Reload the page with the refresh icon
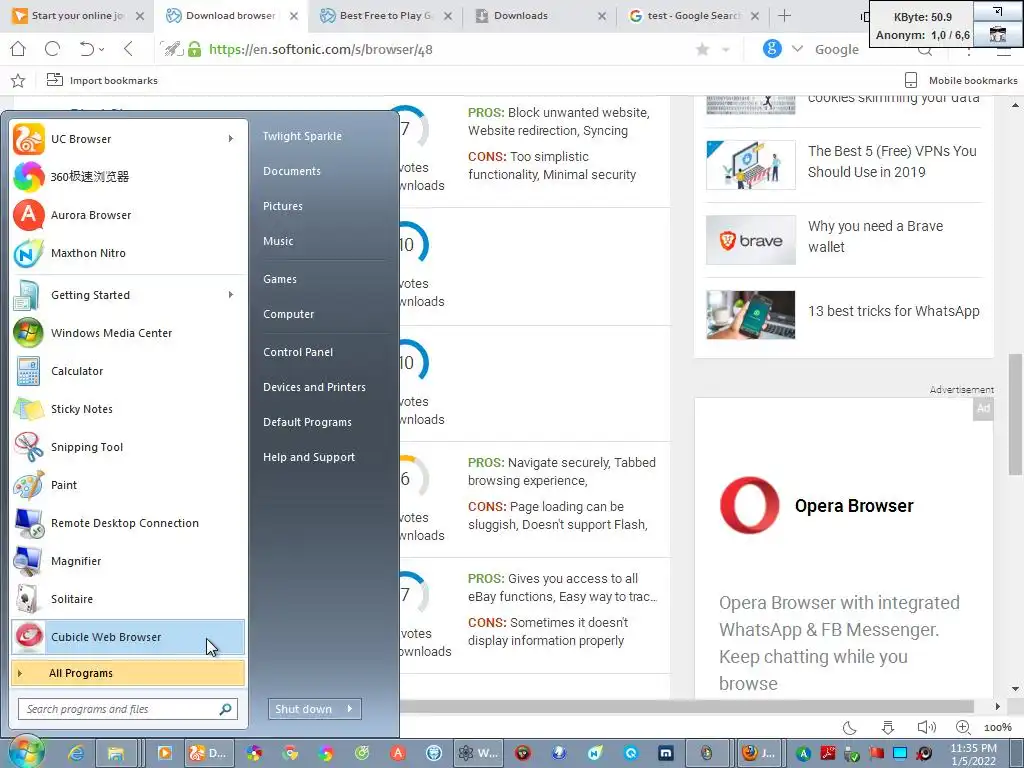 click(x=52, y=49)
